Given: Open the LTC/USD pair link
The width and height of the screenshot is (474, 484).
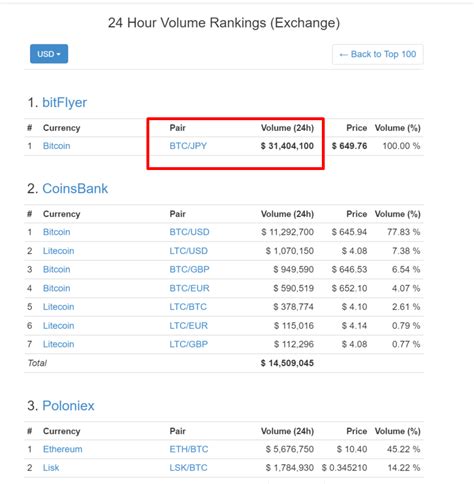Looking at the screenshot, I should 188,251.
